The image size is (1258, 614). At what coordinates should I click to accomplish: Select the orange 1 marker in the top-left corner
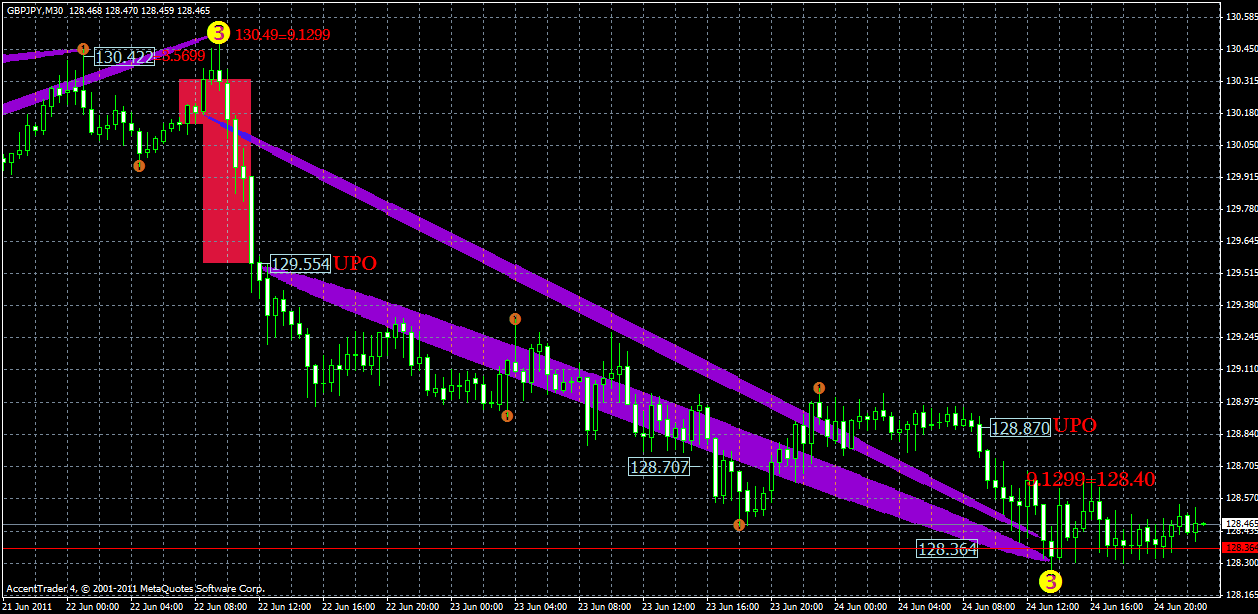pos(82,48)
